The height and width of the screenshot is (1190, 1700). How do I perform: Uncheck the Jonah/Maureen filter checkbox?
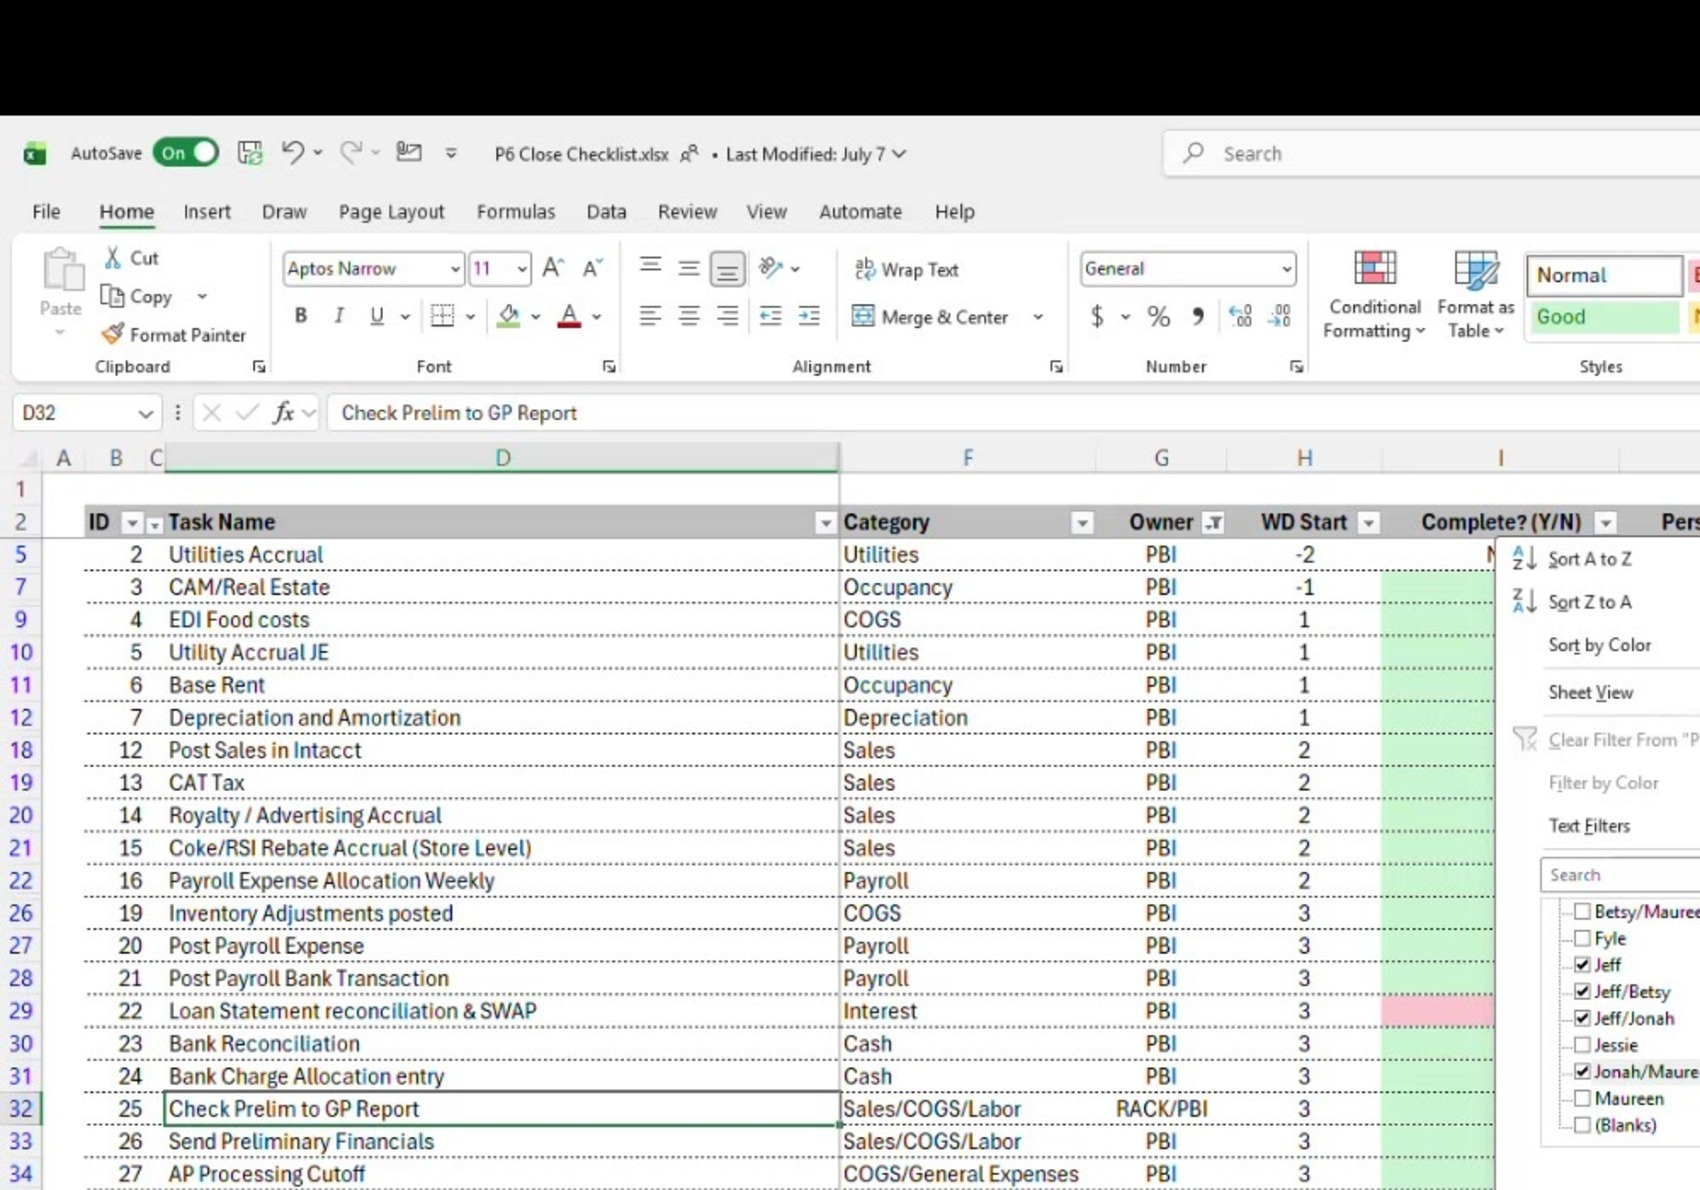1582,1071
